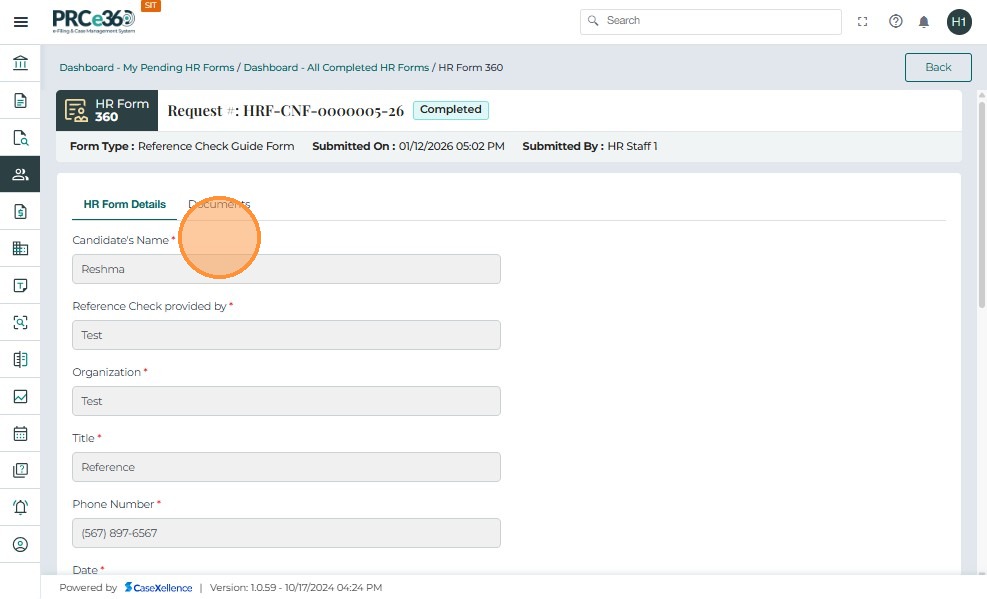Image resolution: width=987 pixels, height=599 pixels.
Task: Open the text template sidebar icon
Action: pos(20,285)
